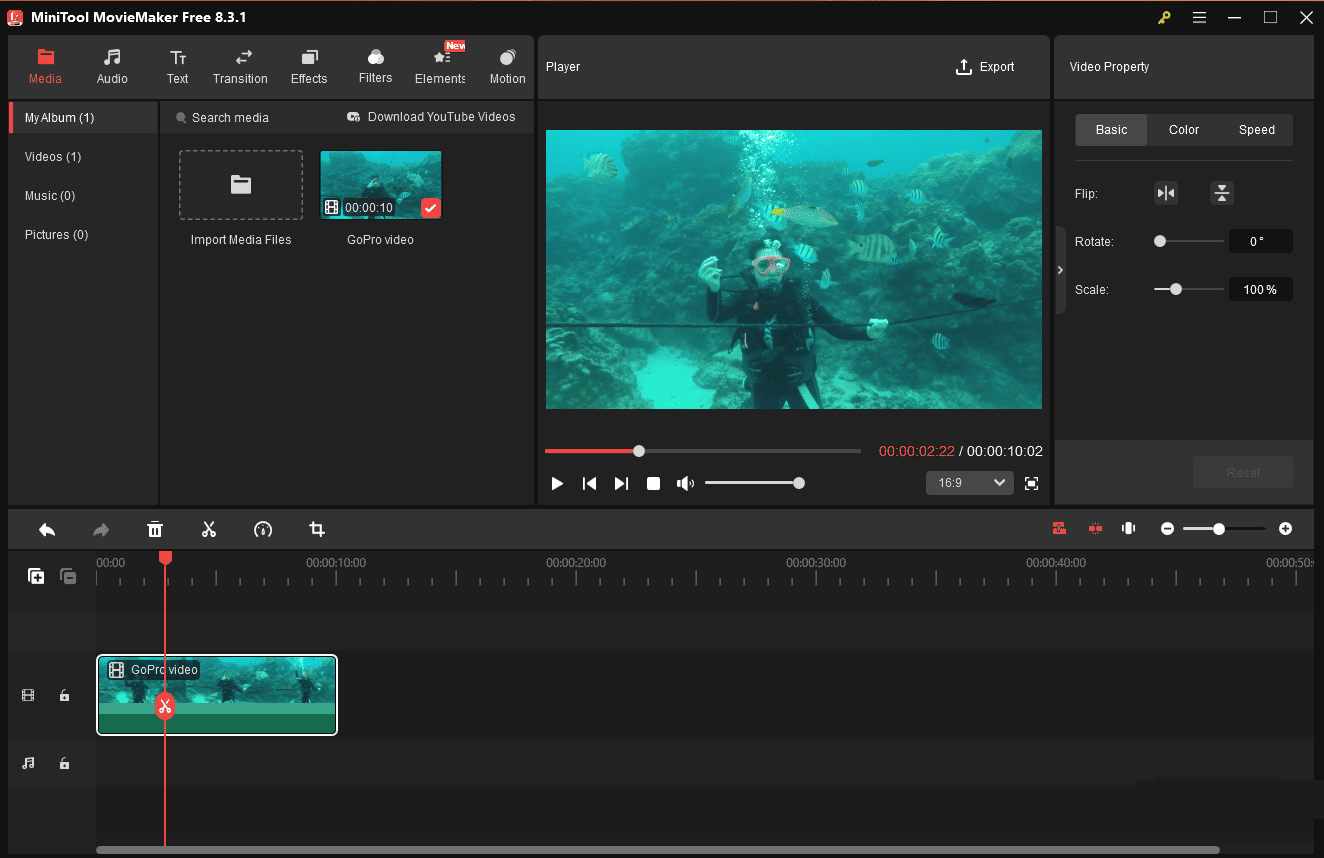Viewport: 1324px width, 858px height.
Task: Click the player volume slider
Action: click(x=755, y=483)
